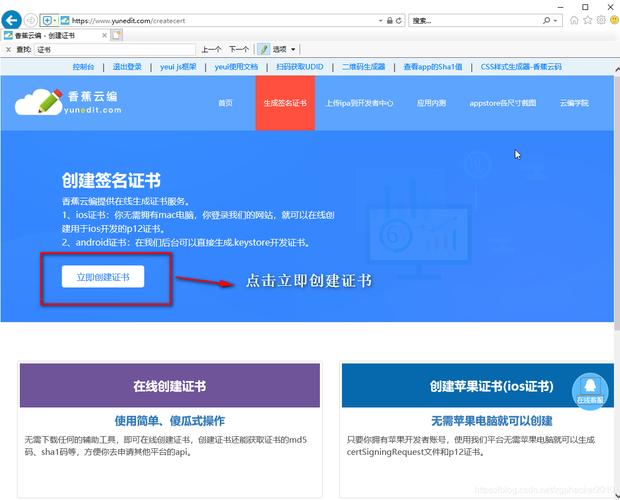Click the 创建苹果证书(ios证书) card header
620x500 pixels.
click(478, 385)
